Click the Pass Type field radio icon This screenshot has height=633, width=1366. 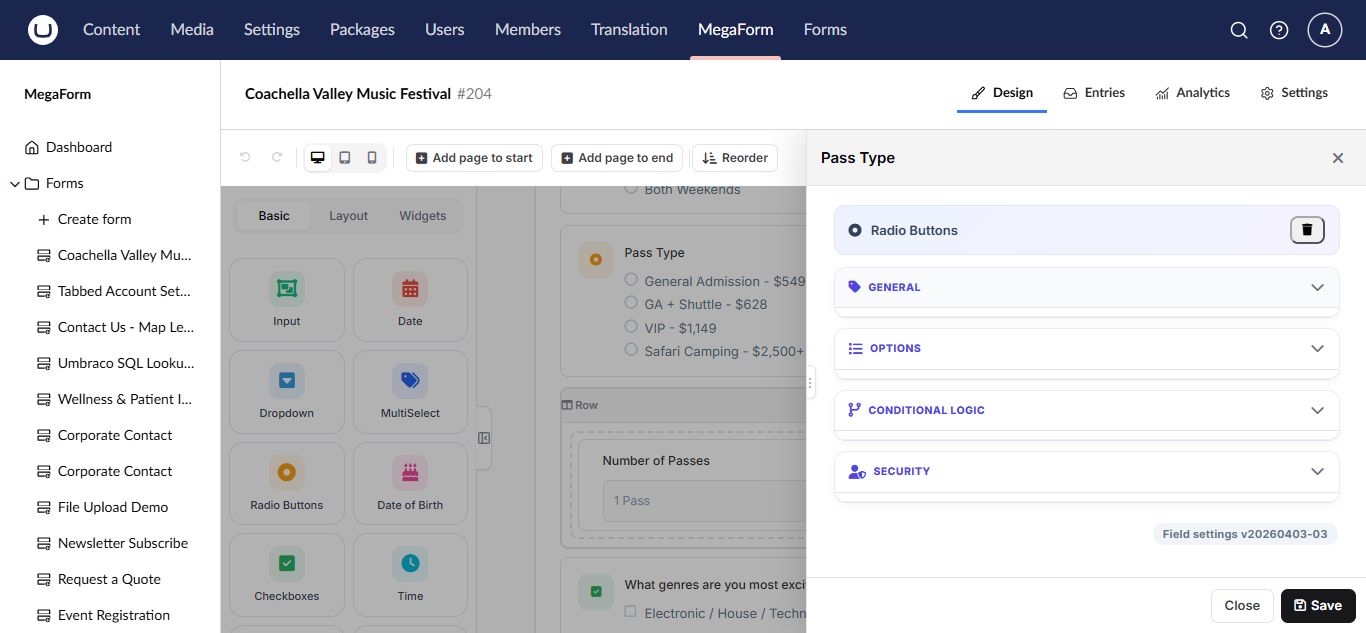[x=596, y=260]
